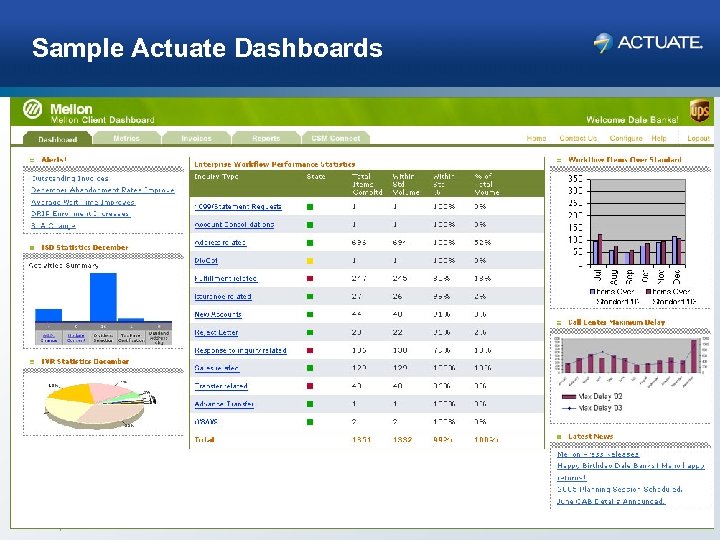The height and width of the screenshot is (540, 720).
Task: Click green status square in Address related row
Action: point(310,242)
